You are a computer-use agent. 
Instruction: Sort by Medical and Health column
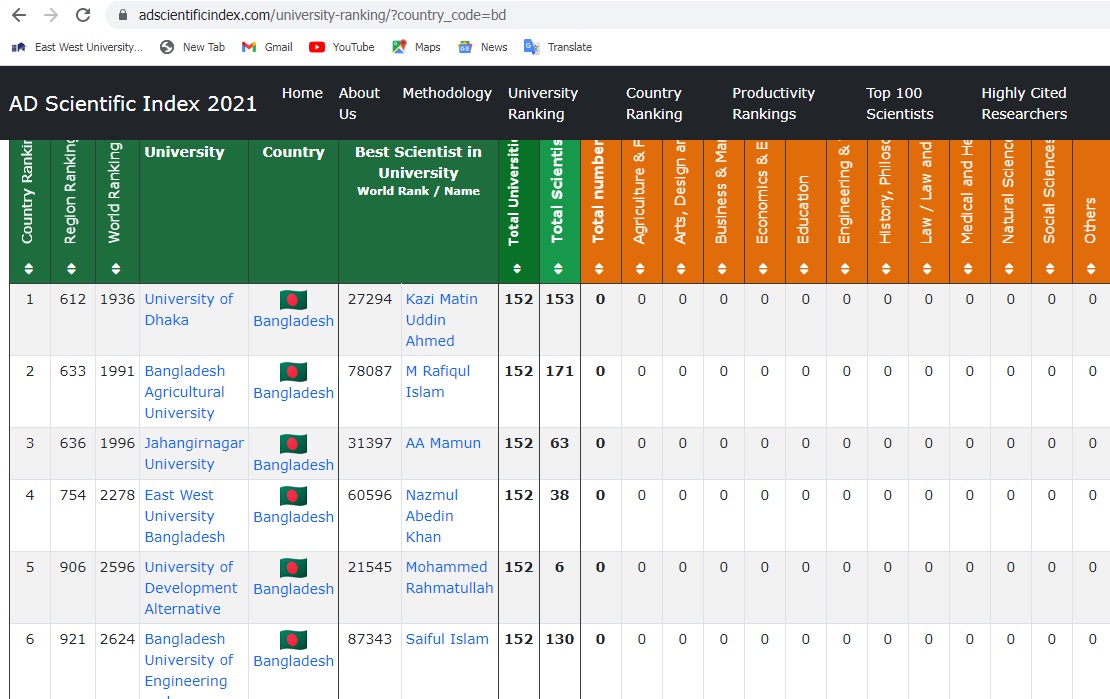[x=969, y=268]
